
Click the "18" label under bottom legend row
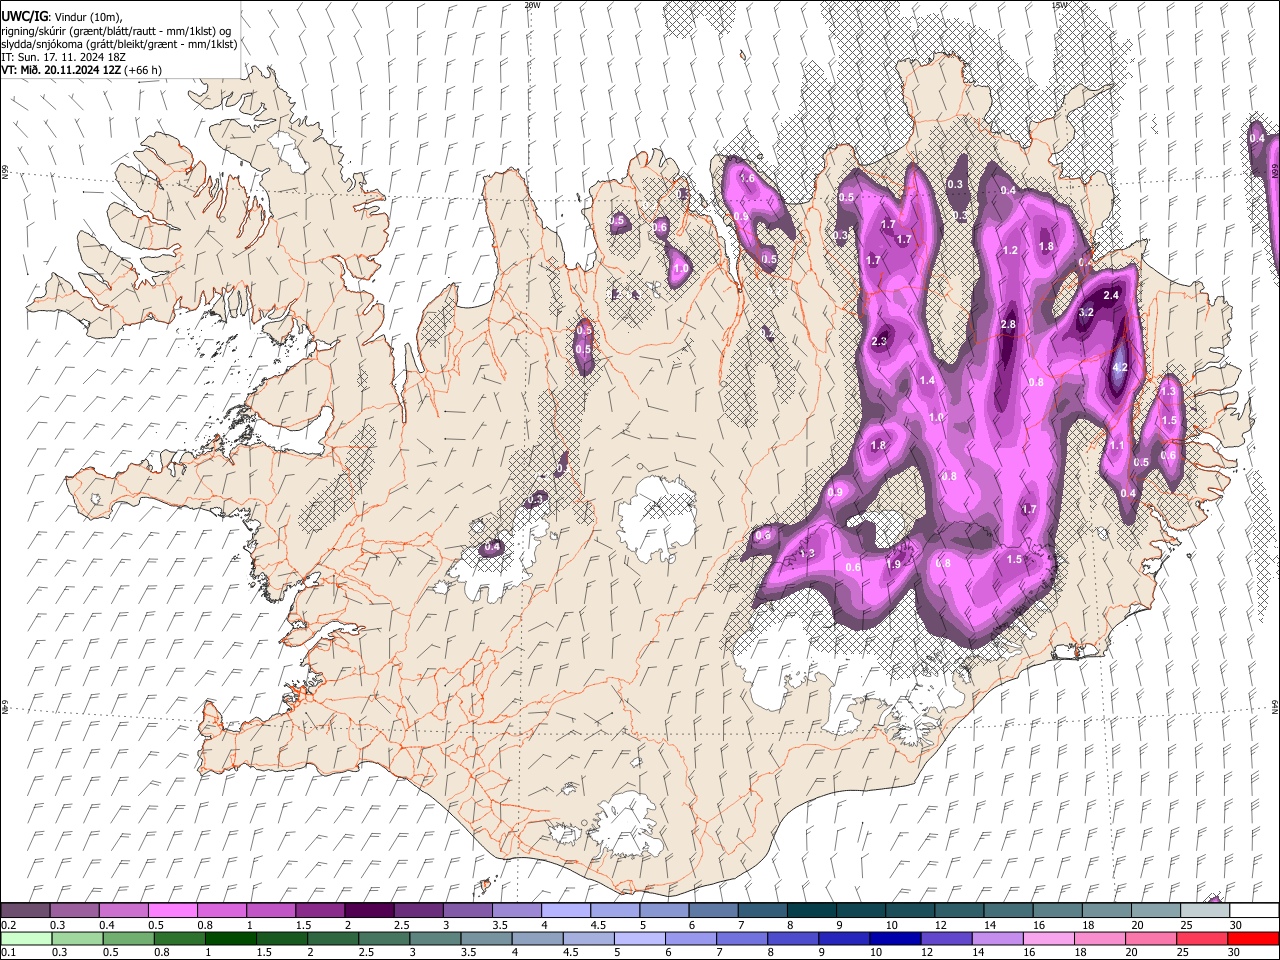pyautogui.click(x=1082, y=953)
